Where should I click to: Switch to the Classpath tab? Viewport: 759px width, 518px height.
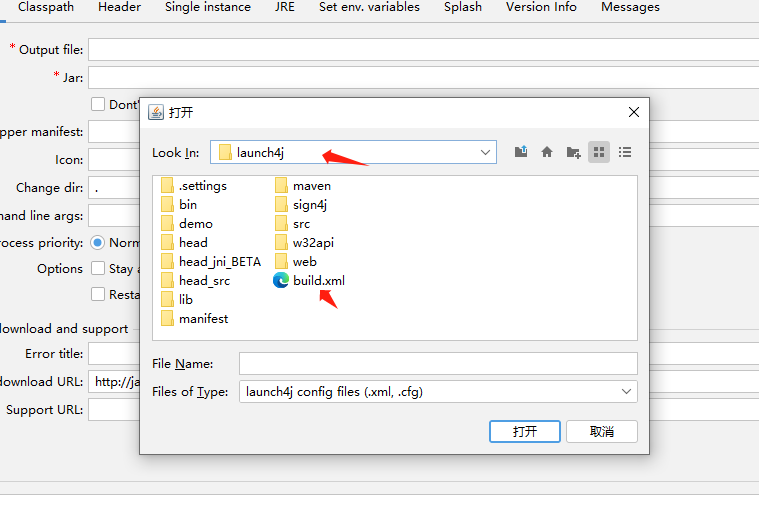pos(46,7)
